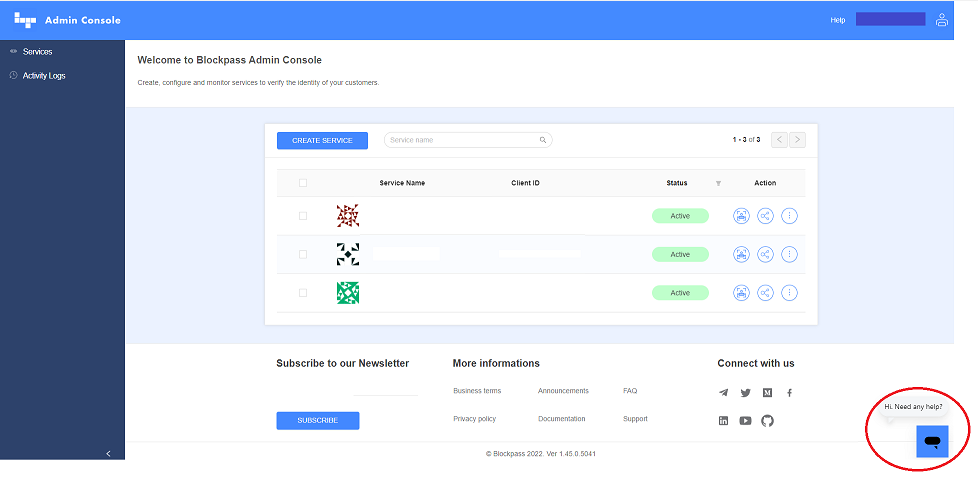Screen dimensions: 978x487
Task: Open KYC dashboard icon for second service
Action: [741, 254]
